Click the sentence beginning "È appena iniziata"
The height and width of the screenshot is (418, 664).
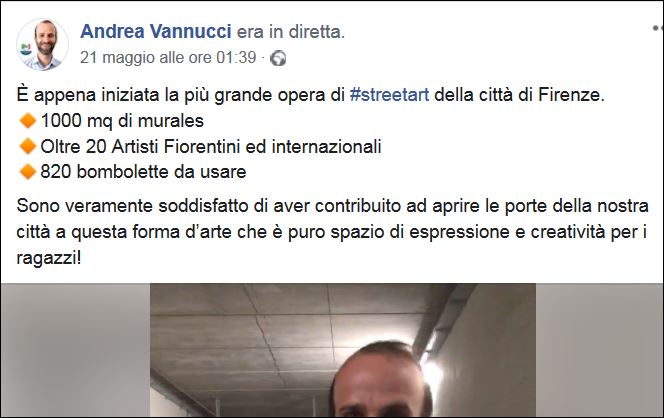(x=310, y=94)
